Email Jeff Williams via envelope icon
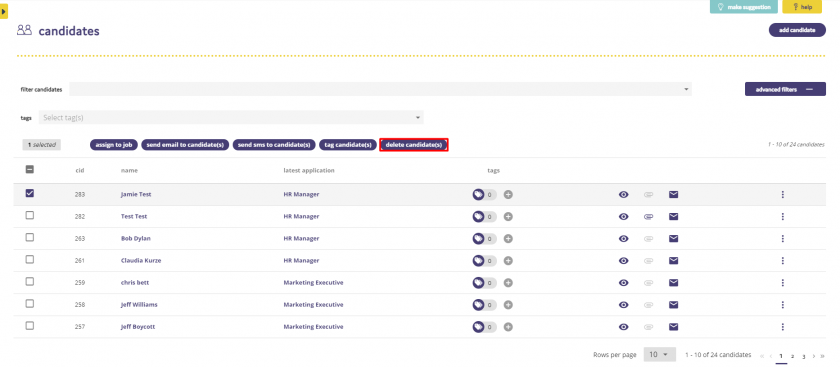 (673, 304)
